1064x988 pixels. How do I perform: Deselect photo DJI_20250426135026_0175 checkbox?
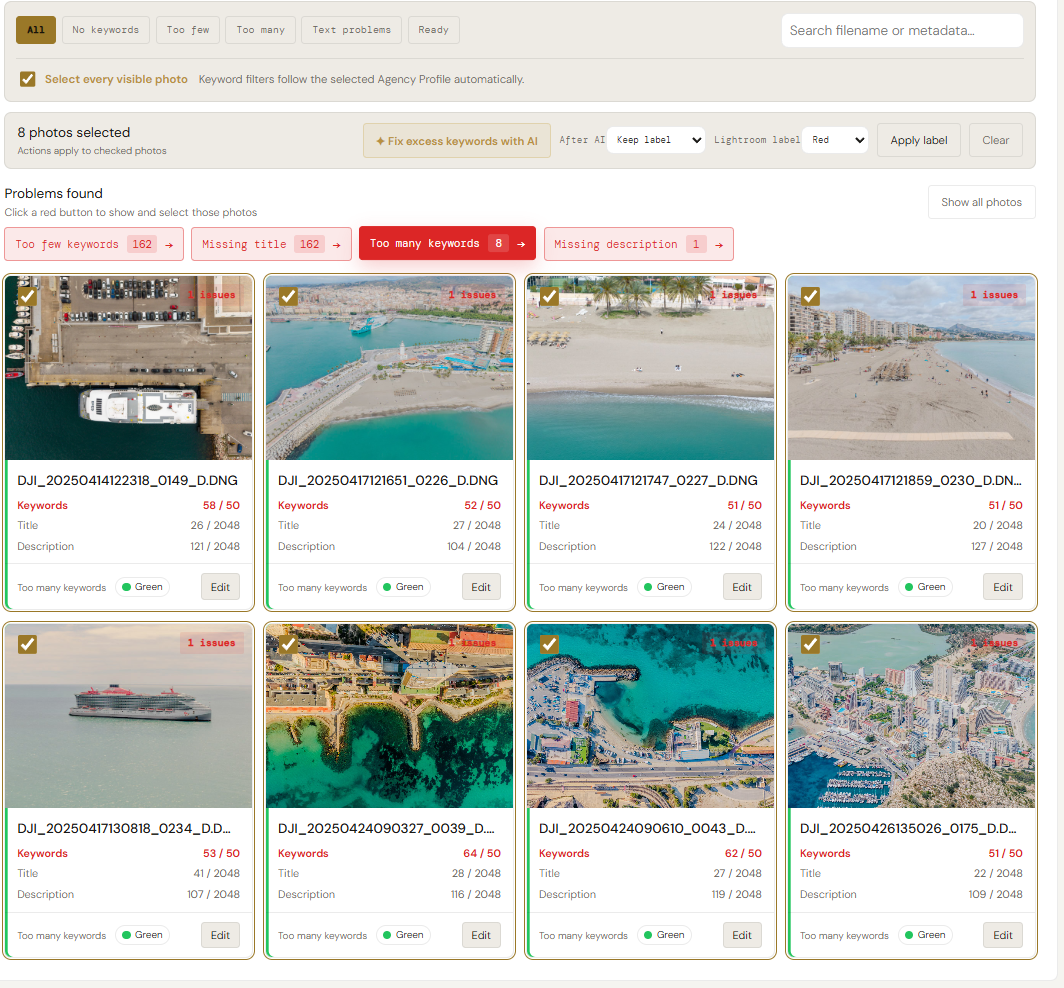(x=810, y=644)
